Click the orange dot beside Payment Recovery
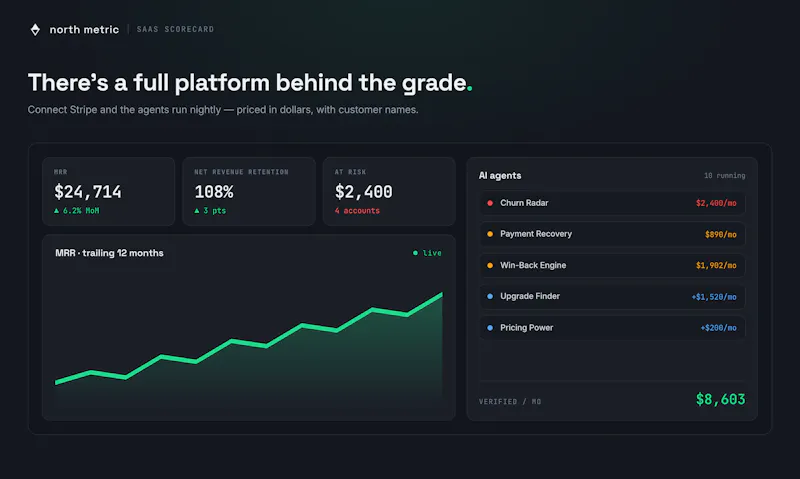The height and width of the screenshot is (479, 800). pos(490,234)
